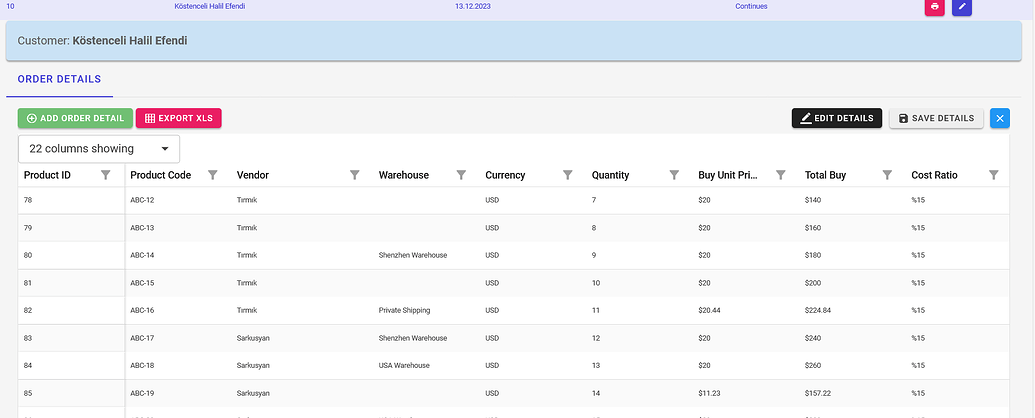Open the Buy Unit Price filter icon
Viewport: 1035px width, 418px height.
pos(781,175)
